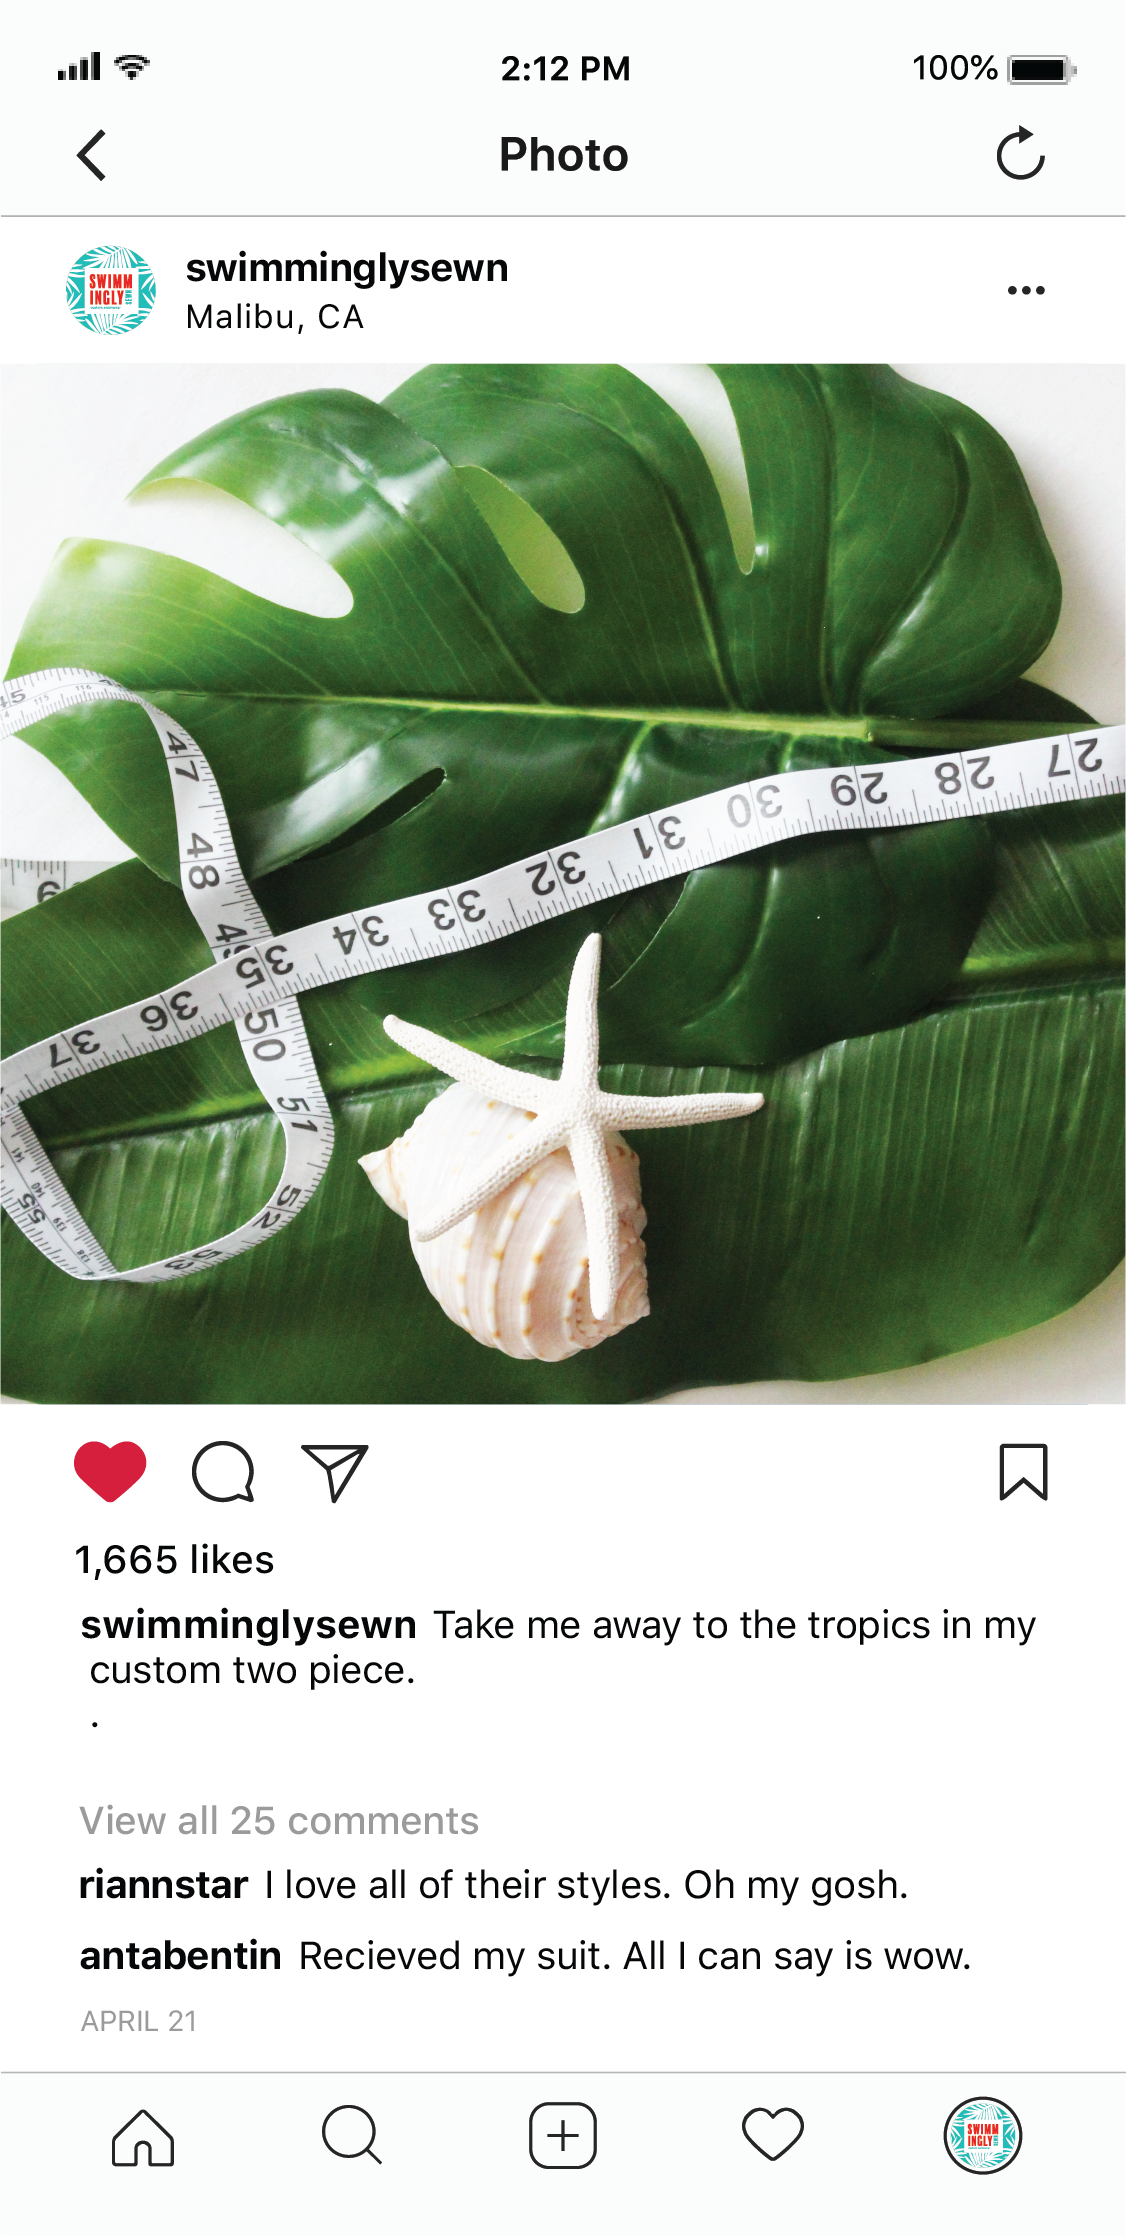Screen dimensions: 1126x2236
Task: Create new post with the plus icon
Action: point(563,2135)
